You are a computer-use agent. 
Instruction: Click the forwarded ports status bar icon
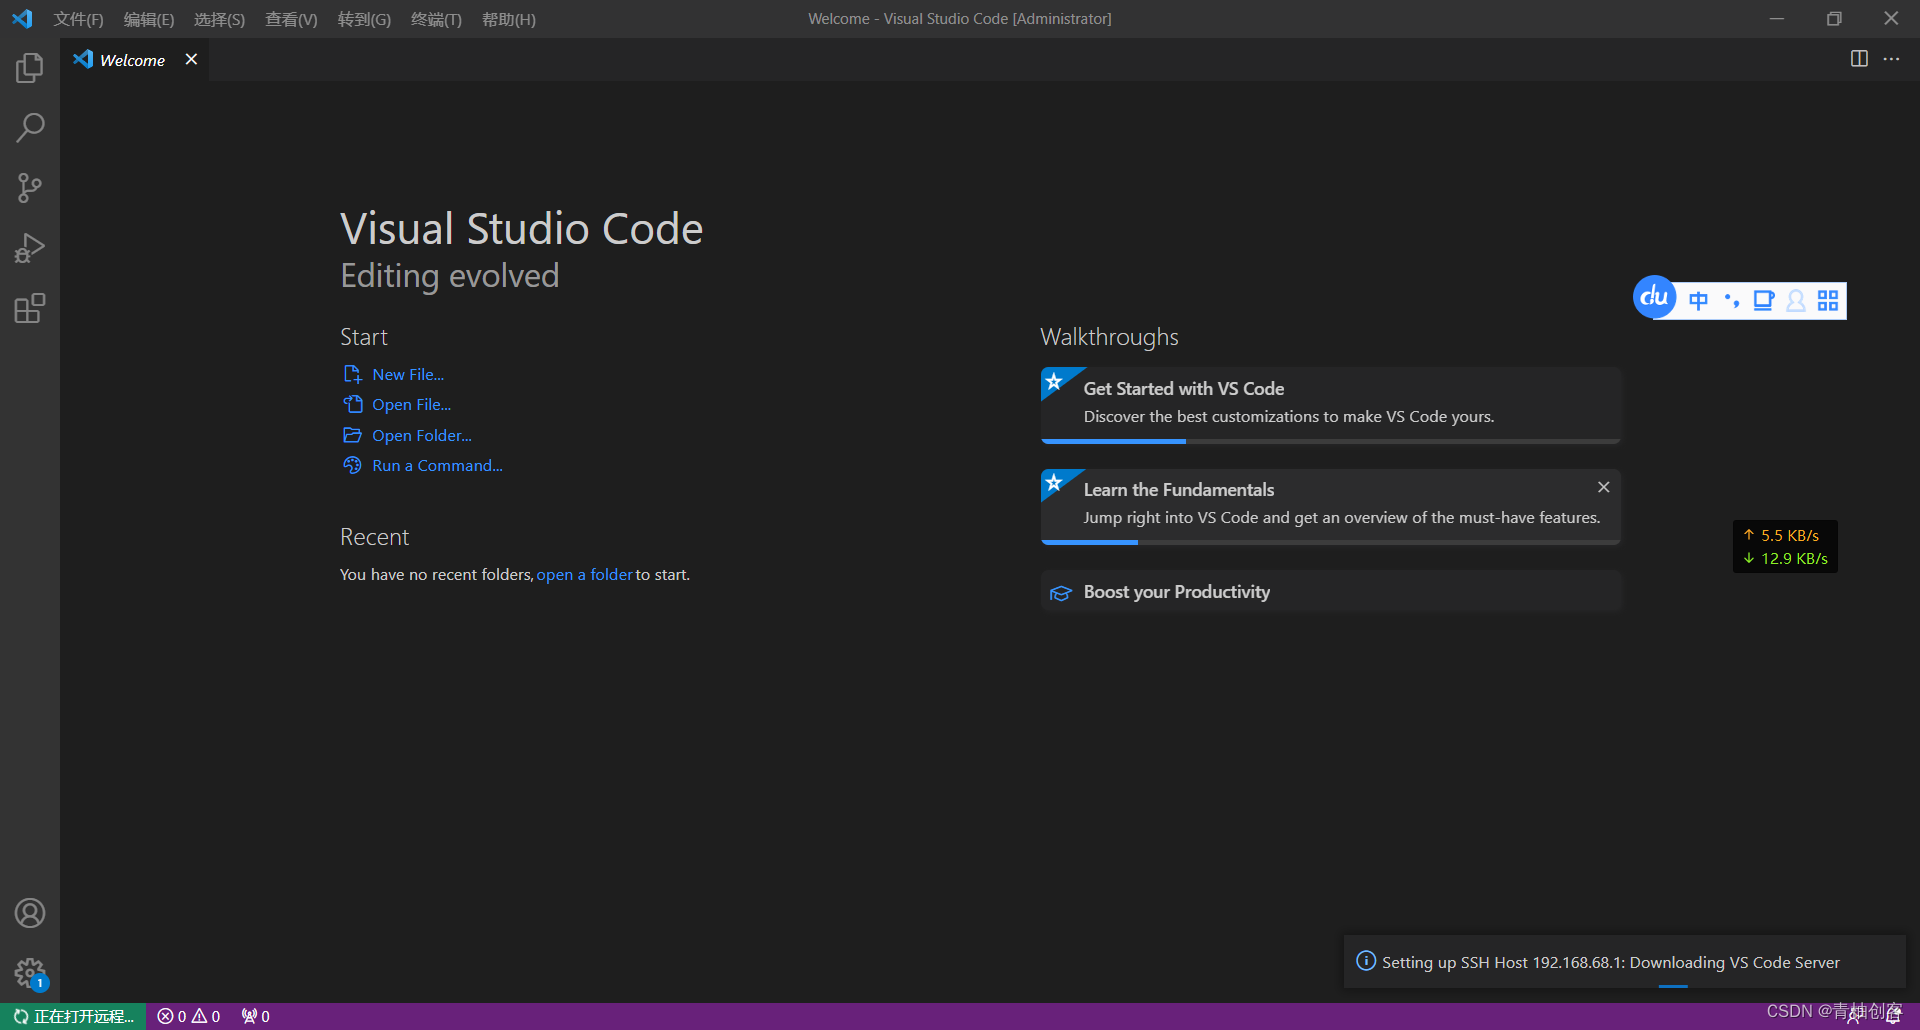(256, 1016)
